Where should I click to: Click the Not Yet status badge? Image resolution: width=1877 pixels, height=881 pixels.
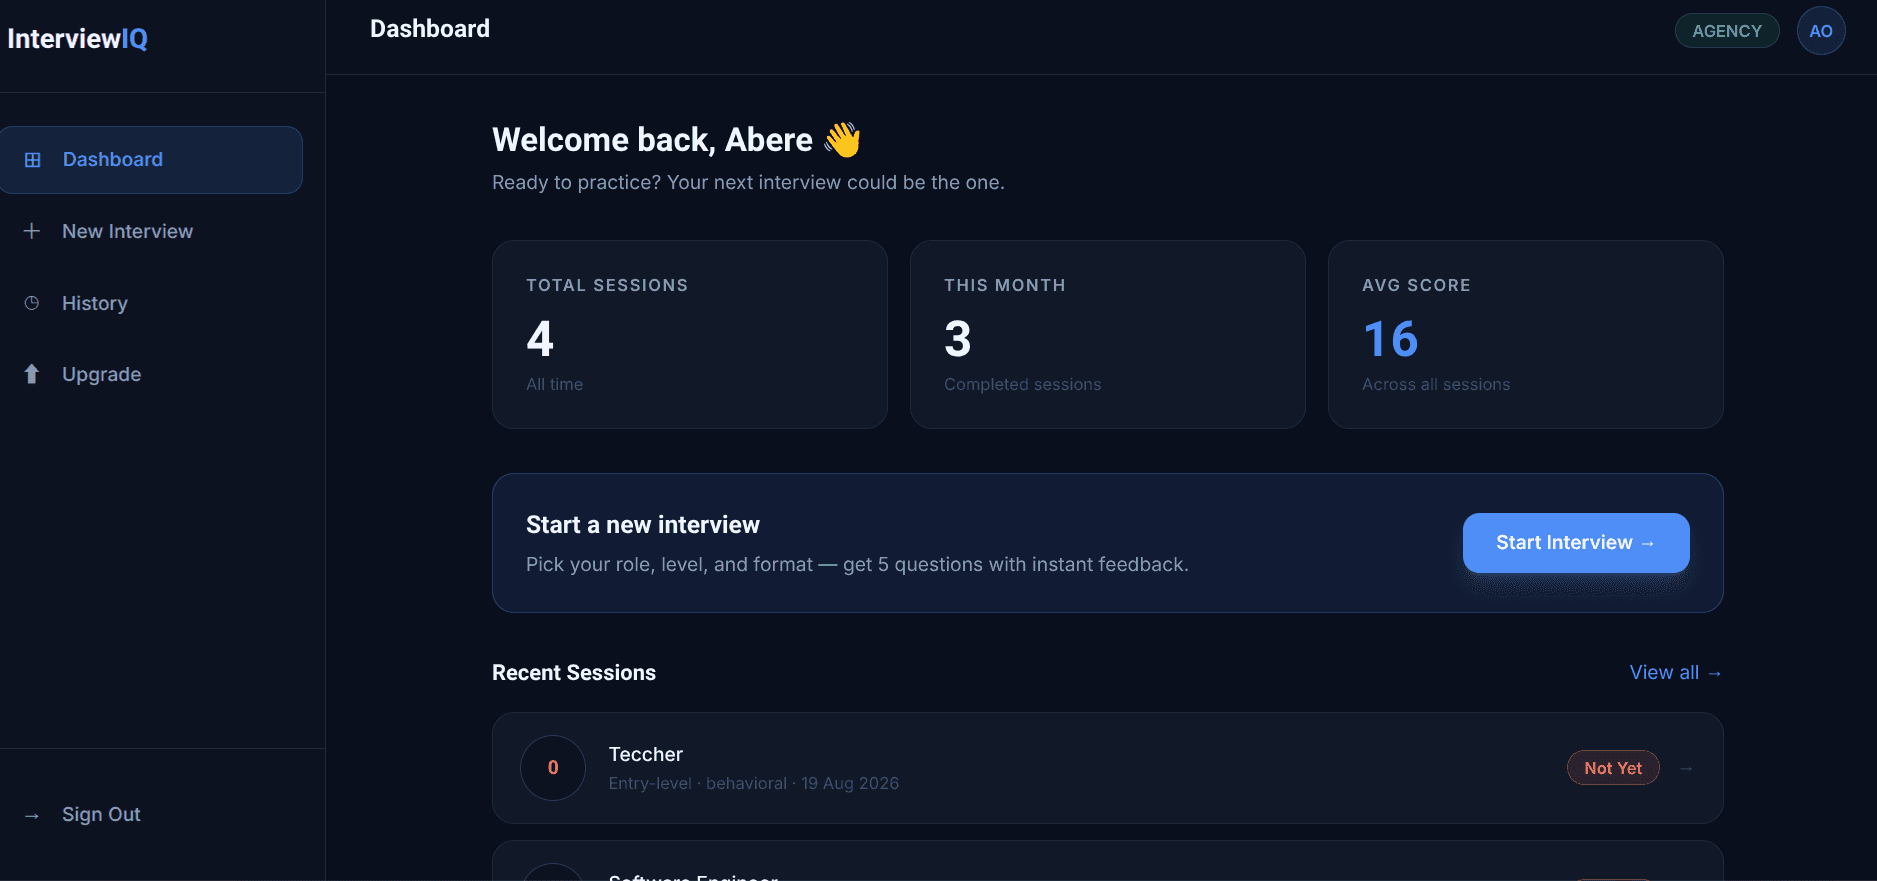point(1613,768)
